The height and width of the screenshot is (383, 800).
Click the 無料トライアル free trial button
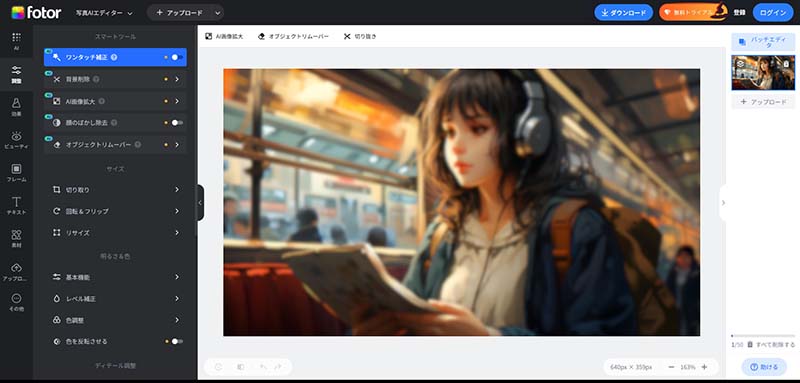693,13
